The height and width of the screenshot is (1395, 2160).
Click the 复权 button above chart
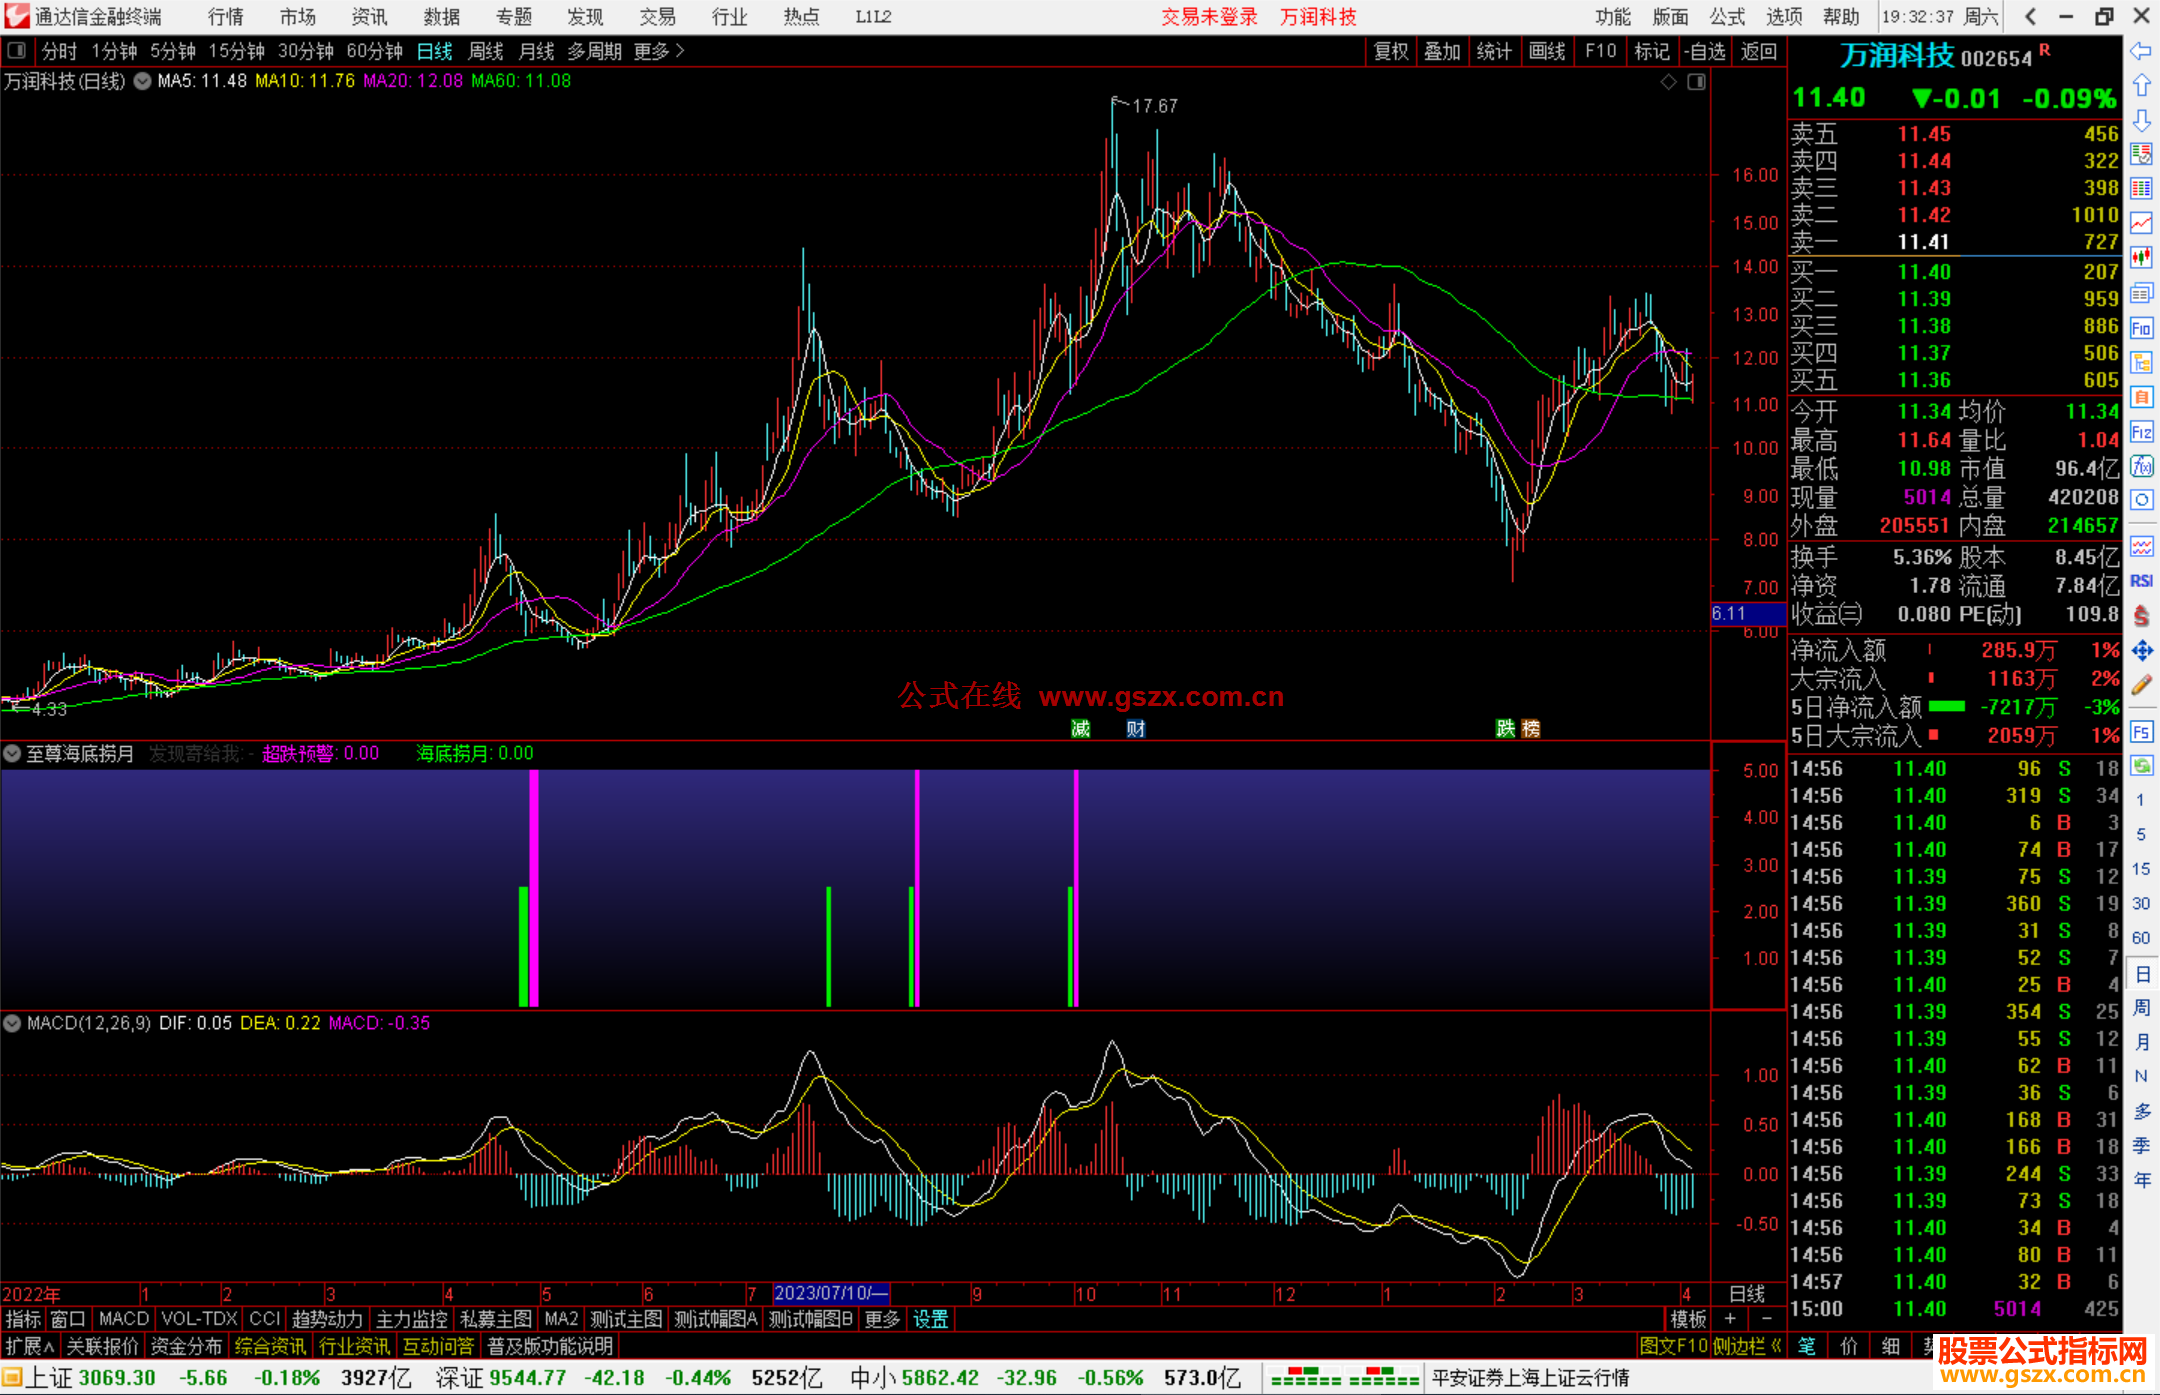1390,51
